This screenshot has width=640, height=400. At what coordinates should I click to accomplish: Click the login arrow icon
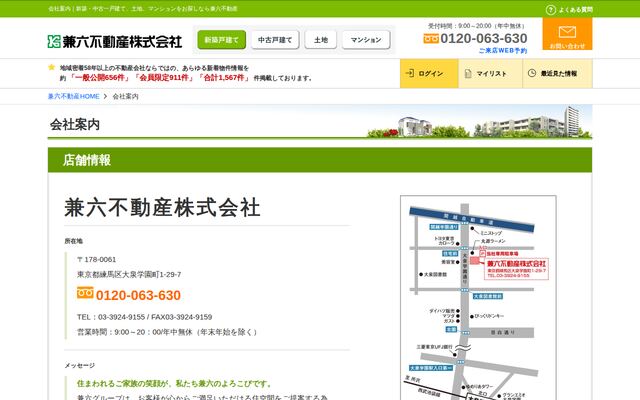pyautogui.click(x=409, y=73)
